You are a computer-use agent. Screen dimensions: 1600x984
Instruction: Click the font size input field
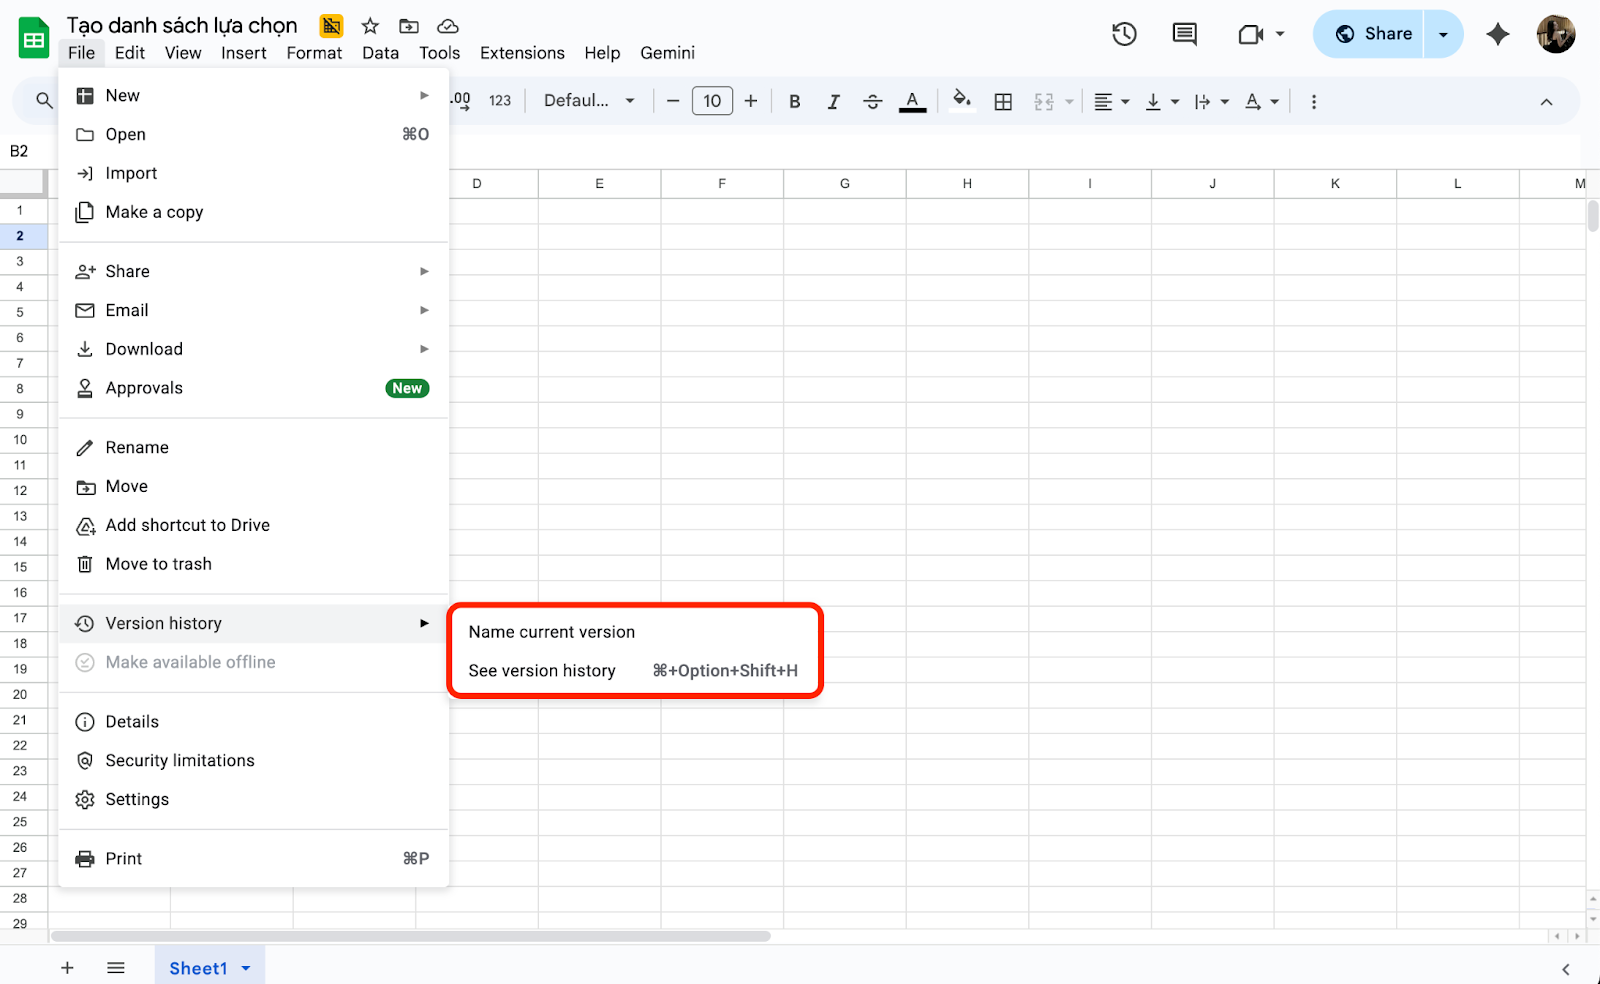(x=712, y=101)
